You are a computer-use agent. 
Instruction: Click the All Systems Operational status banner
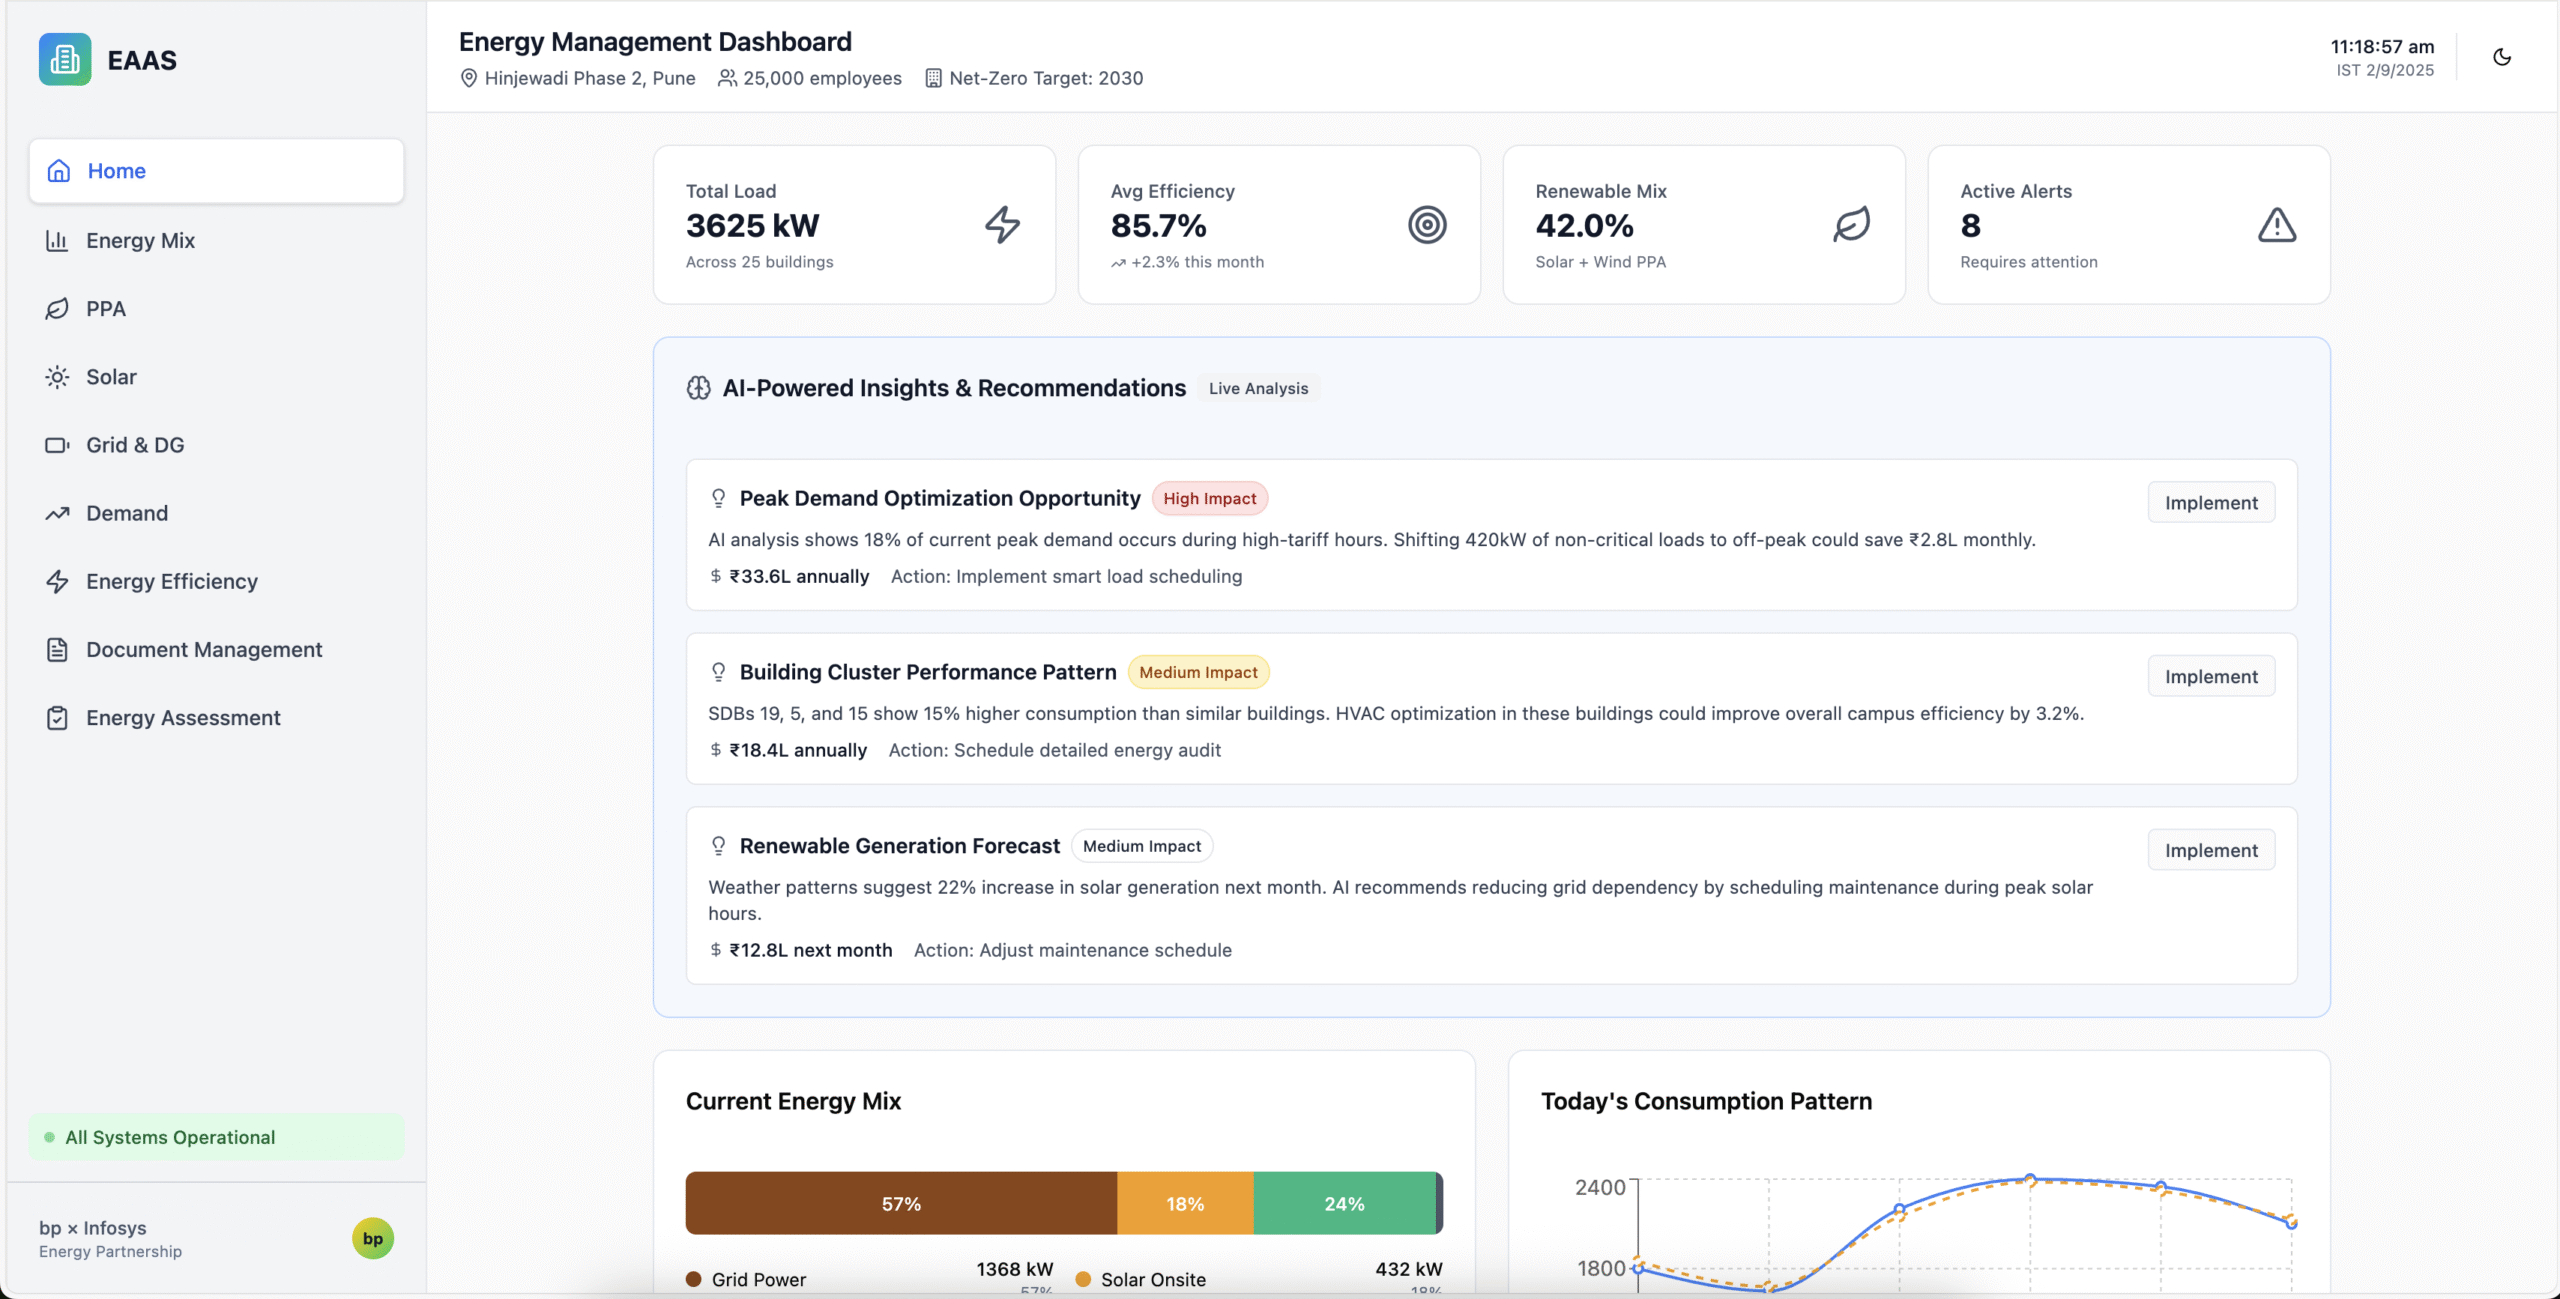216,1137
